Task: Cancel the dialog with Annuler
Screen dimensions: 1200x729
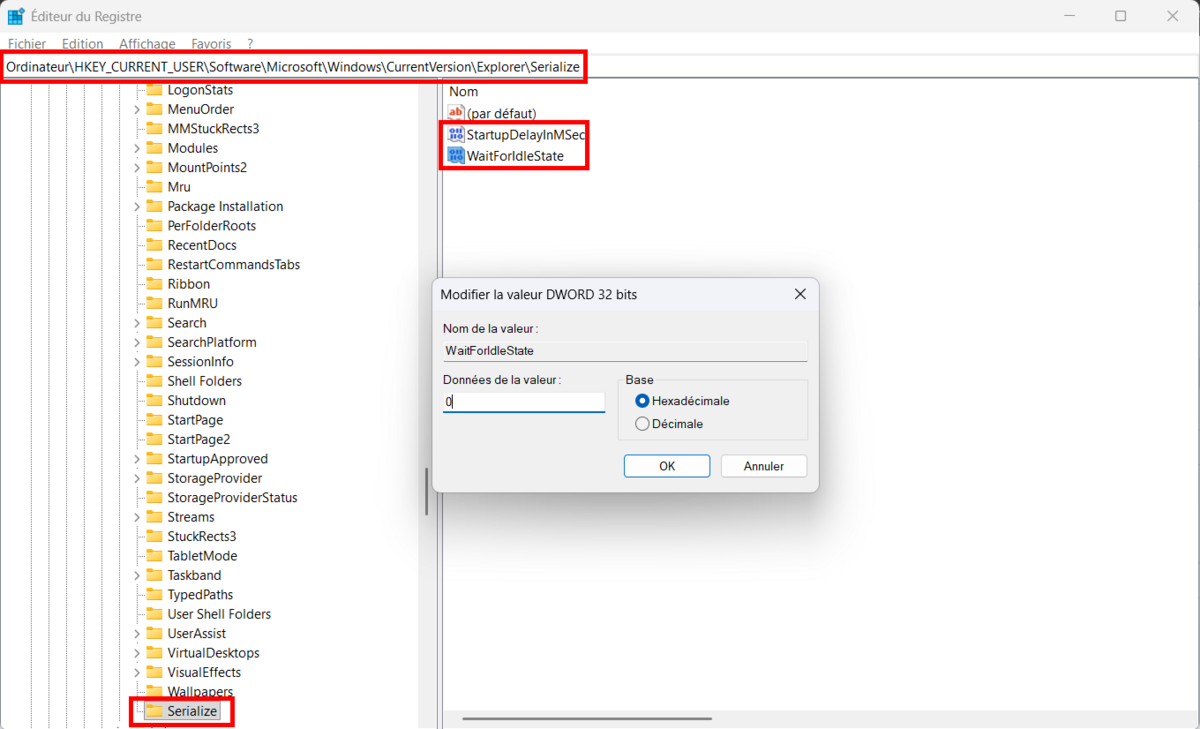Action: [x=764, y=466]
